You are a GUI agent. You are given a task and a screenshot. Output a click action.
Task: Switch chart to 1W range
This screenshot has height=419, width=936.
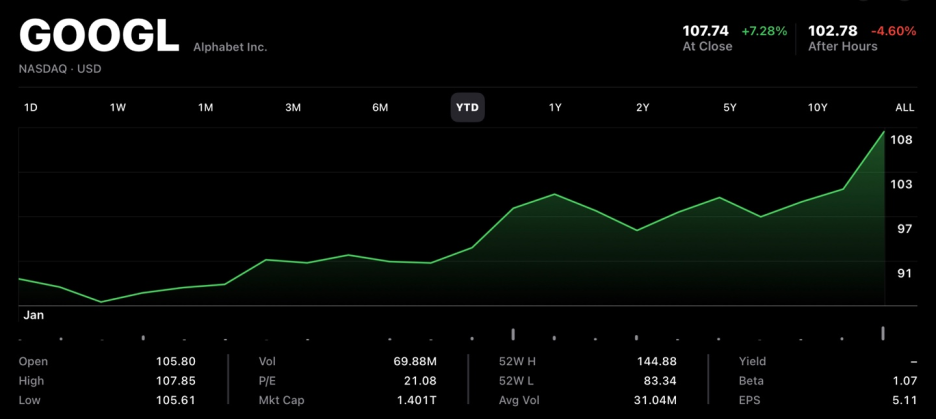(x=118, y=108)
